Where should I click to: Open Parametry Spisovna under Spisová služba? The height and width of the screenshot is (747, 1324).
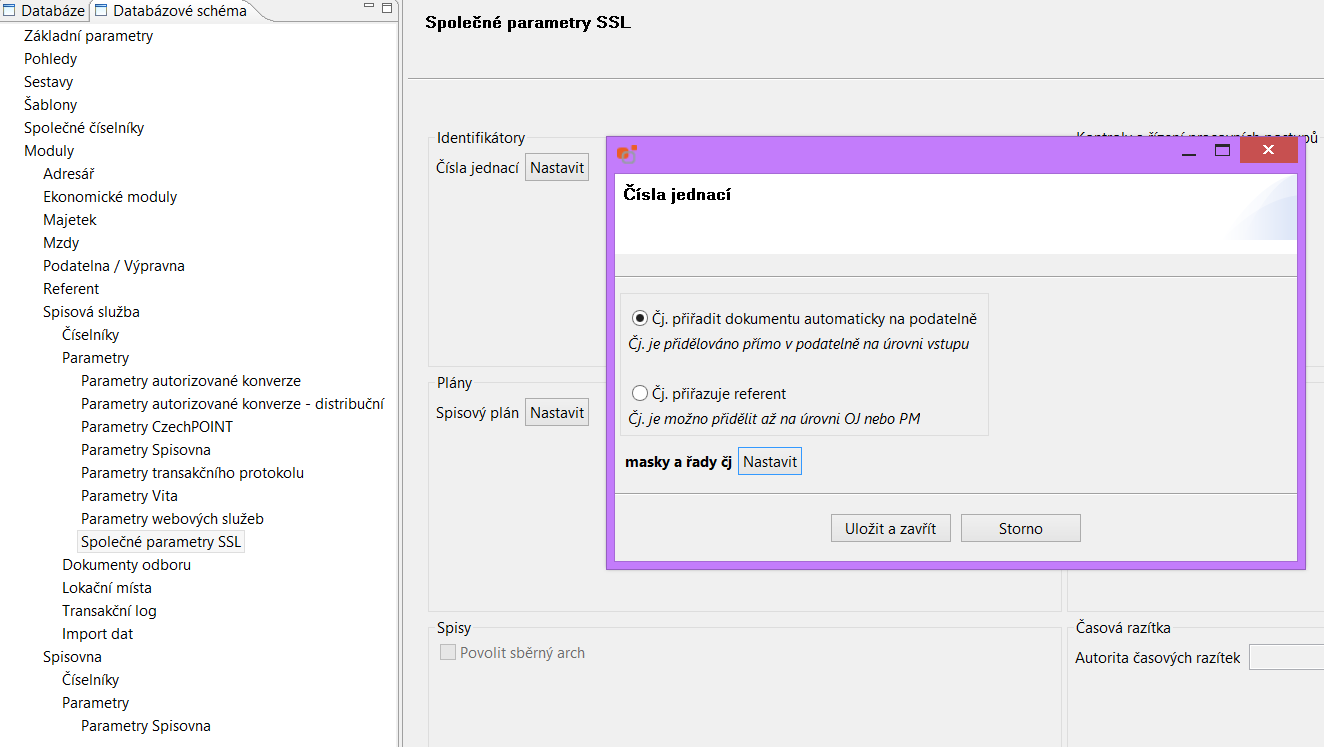click(x=145, y=450)
